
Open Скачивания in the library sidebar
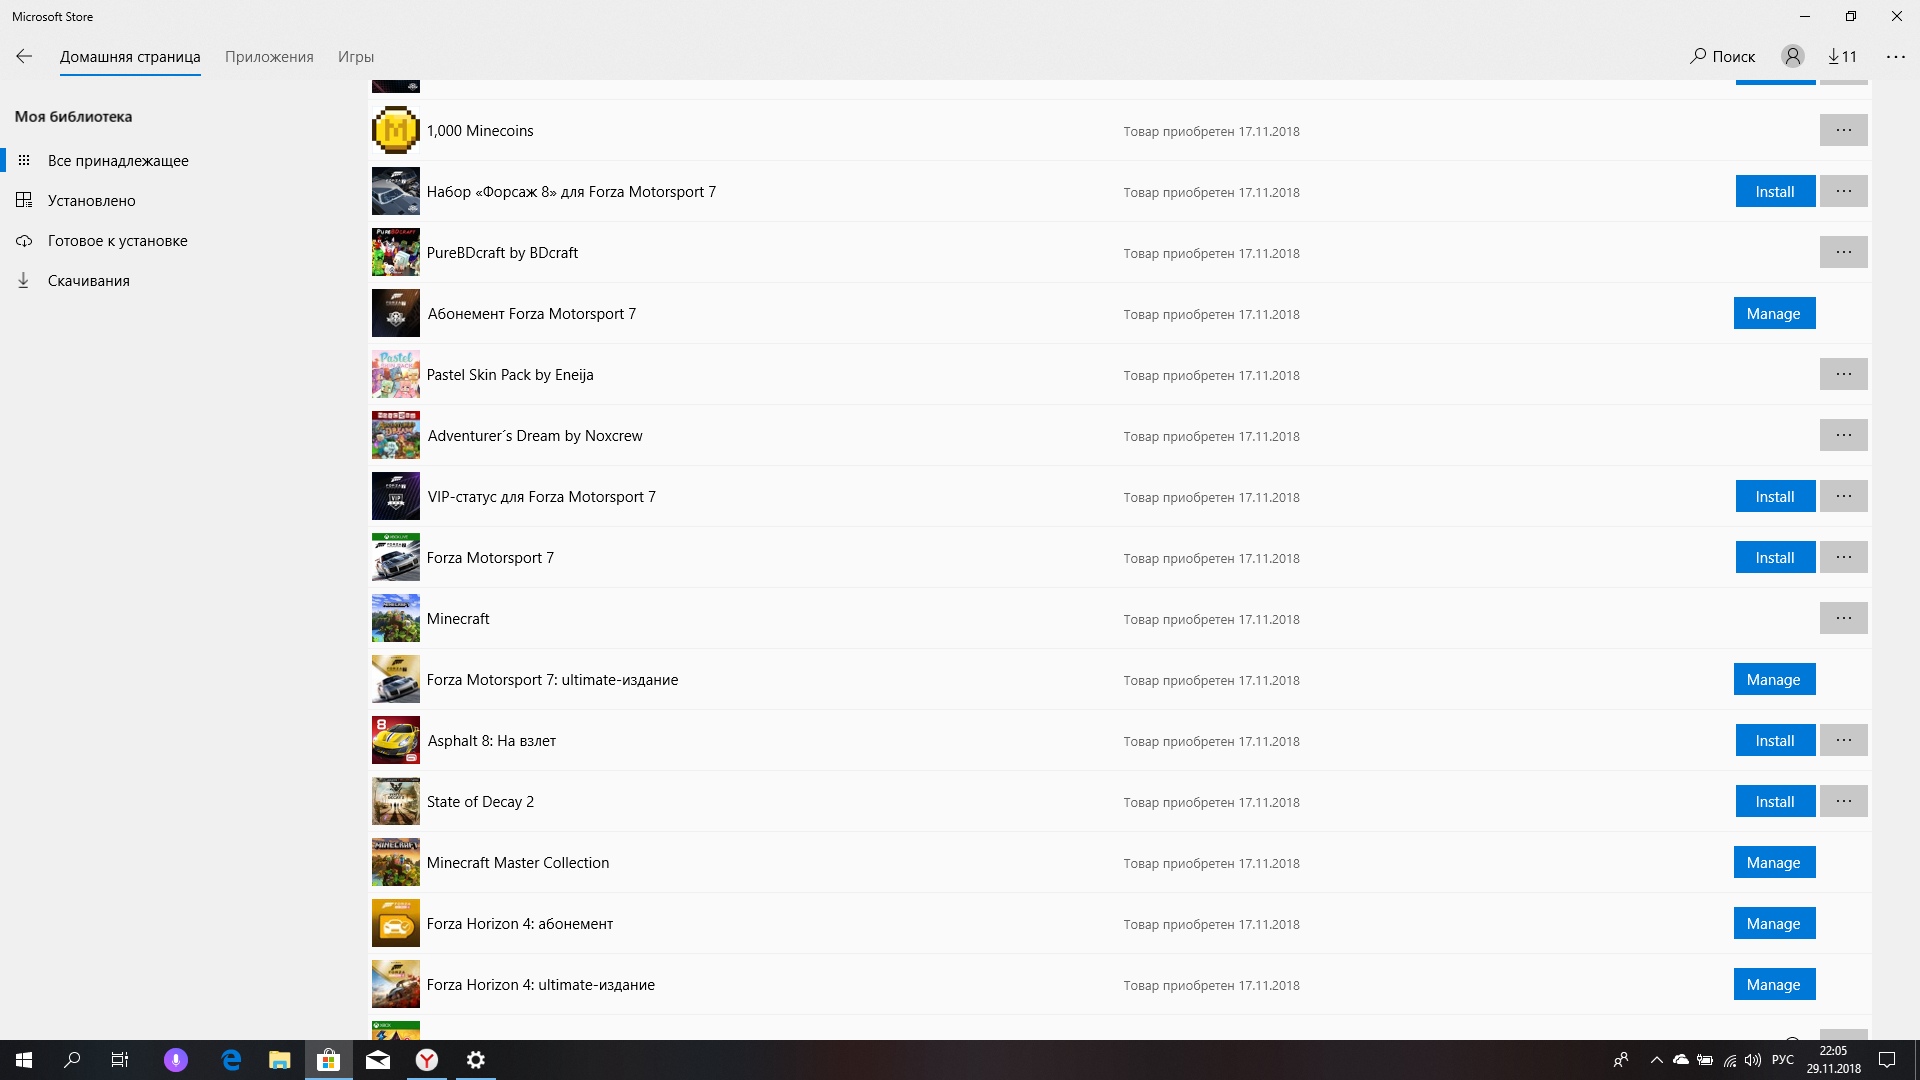tap(89, 281)
